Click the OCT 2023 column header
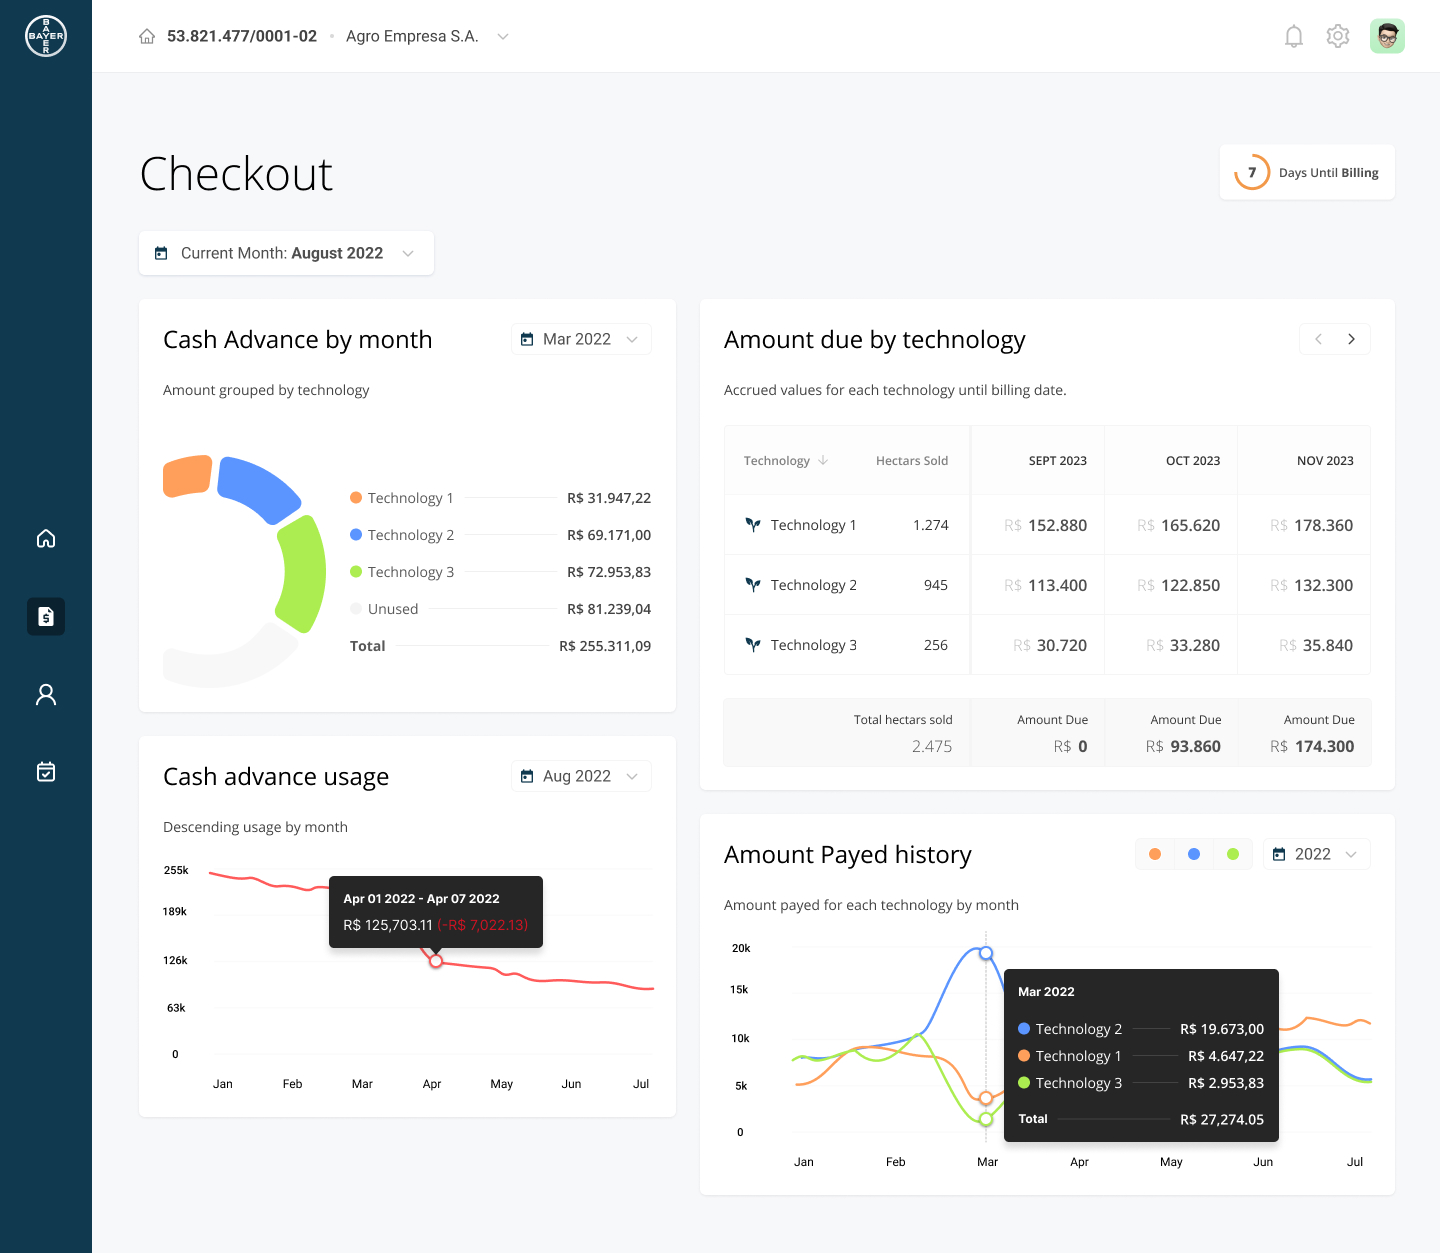1440x1253 pixels. (x=1193, y=461)
